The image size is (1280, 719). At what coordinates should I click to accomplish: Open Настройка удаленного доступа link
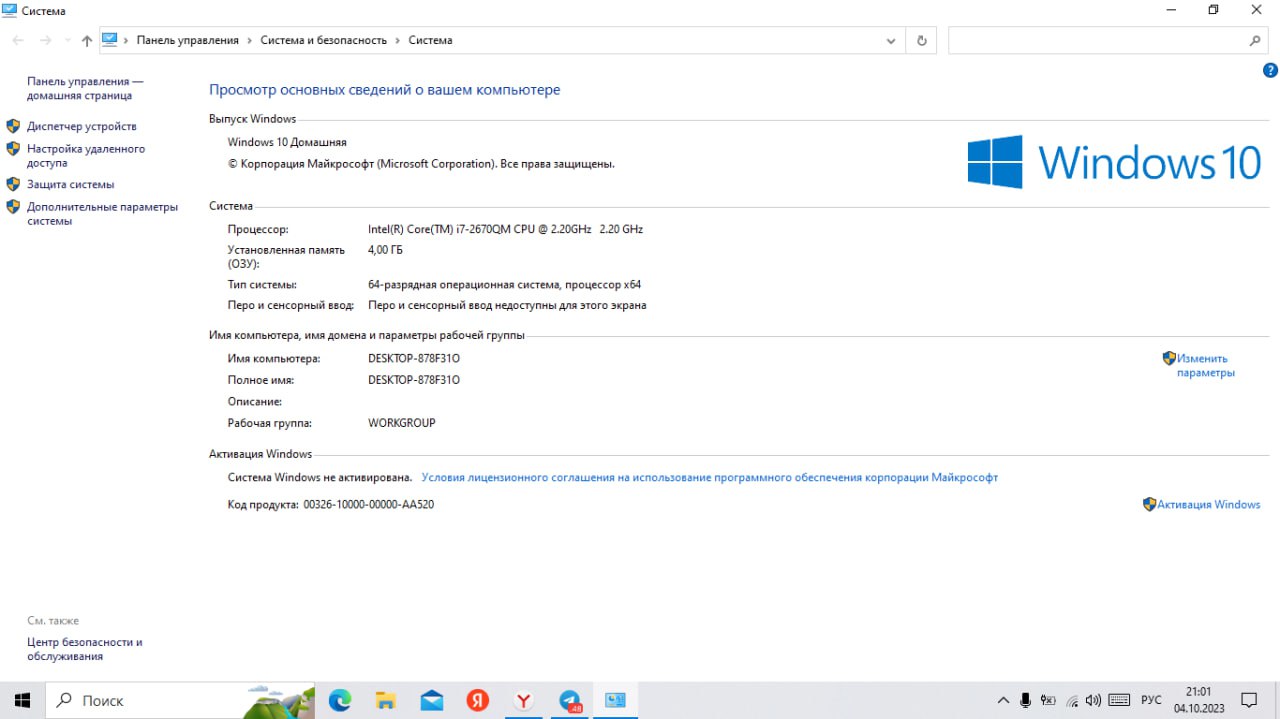point(86,155)
